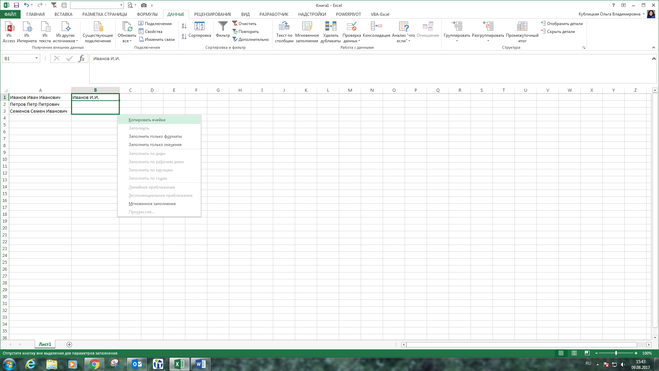
Task: Click 'Отобразить детали' in Структура group
Action: click(561, 24)
